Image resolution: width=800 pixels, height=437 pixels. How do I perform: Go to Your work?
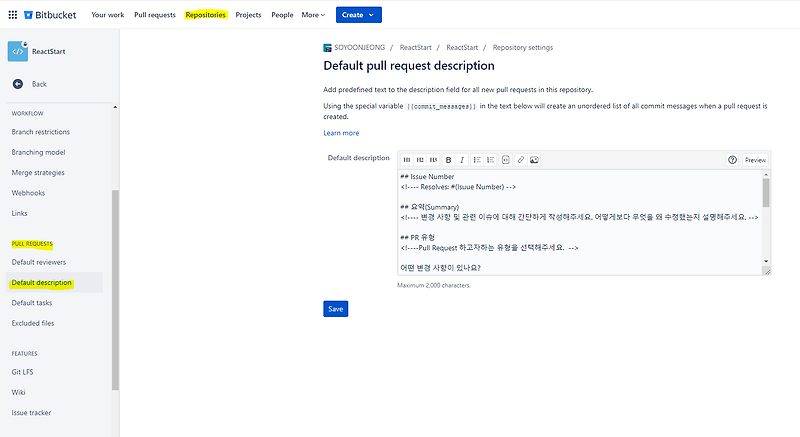click(108, 15)
